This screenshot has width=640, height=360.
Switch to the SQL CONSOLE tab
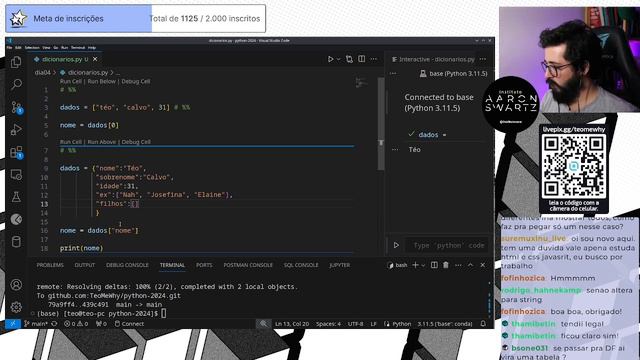tap(301, 265)
